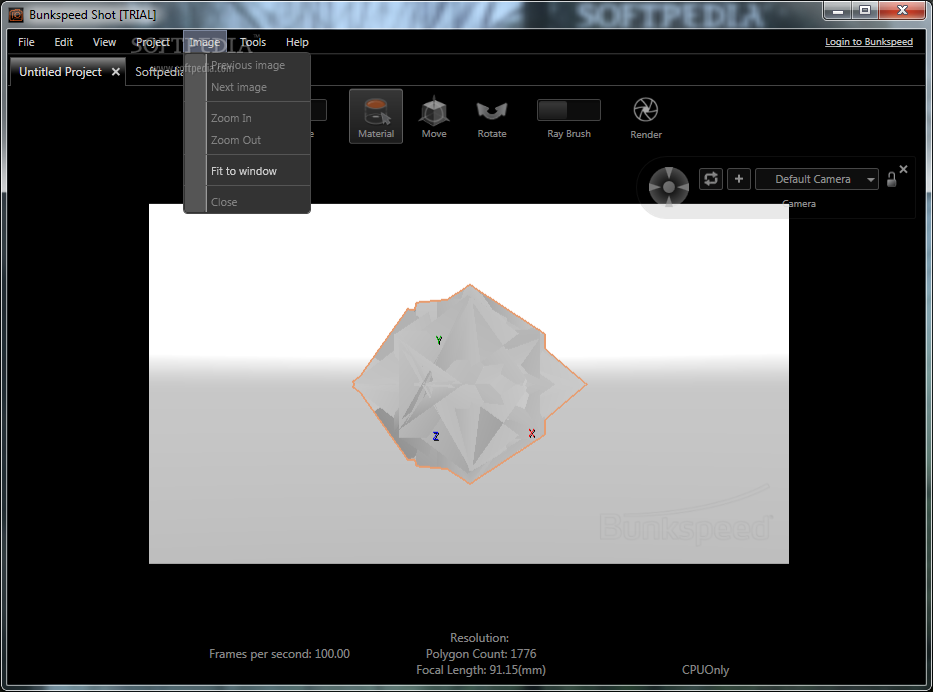Click the Render aperture icon
This screenshot has height=692, width=933.
(x=646, y=110)
